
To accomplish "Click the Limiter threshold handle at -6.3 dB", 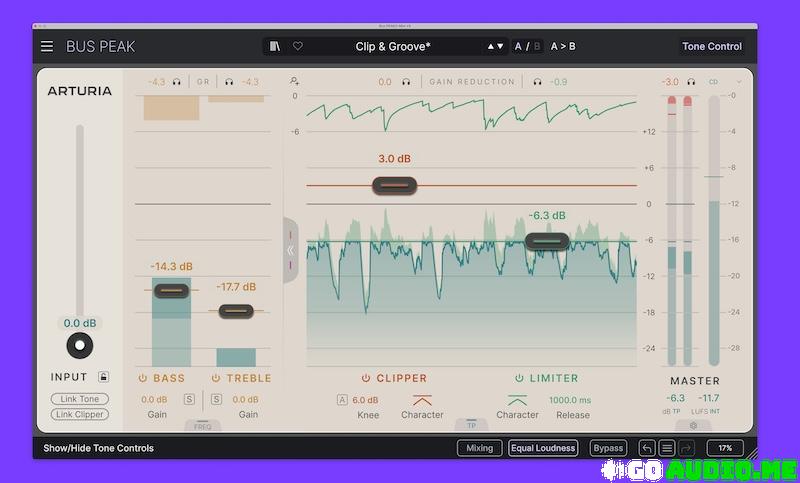I will click(547, 241).
